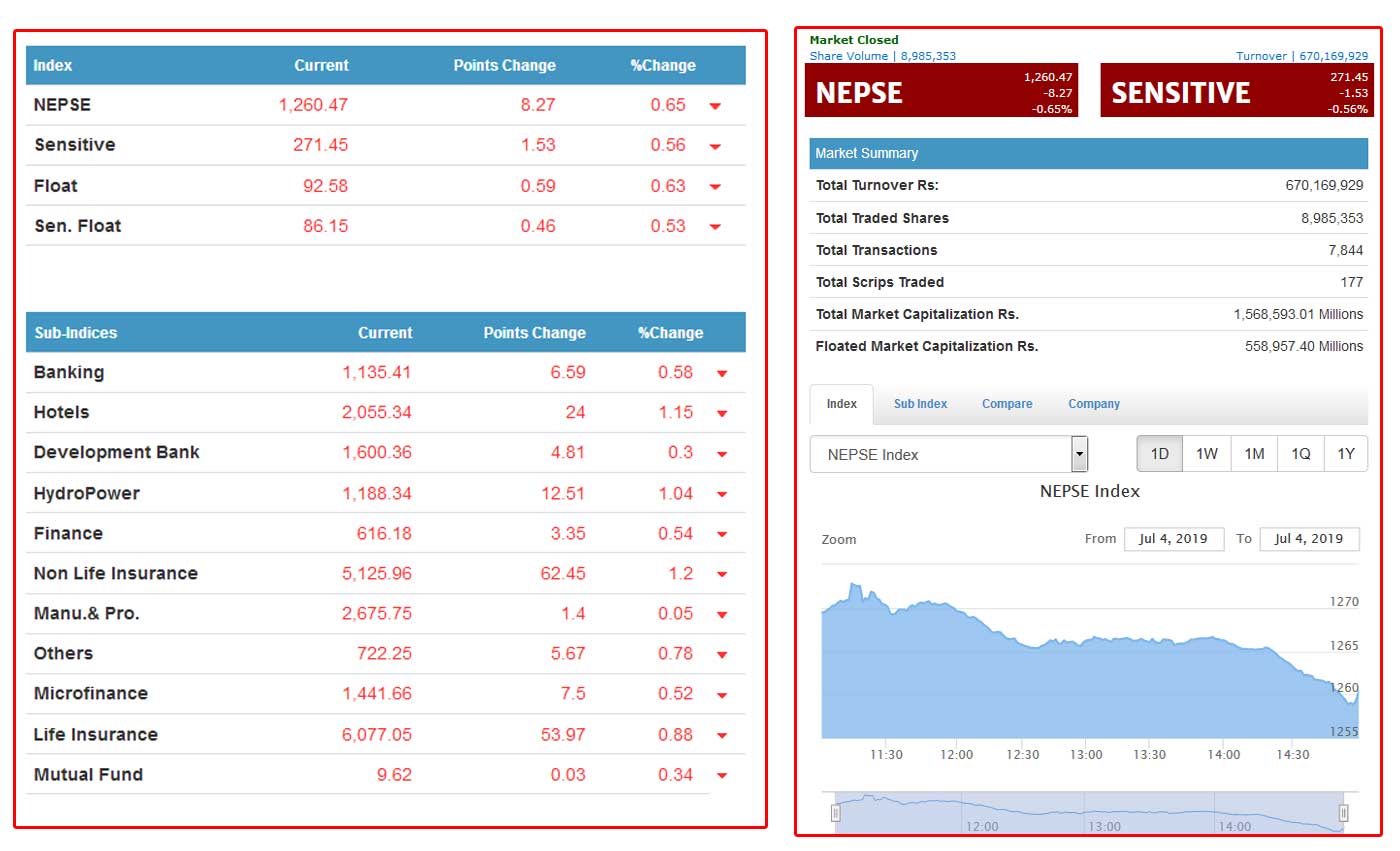
Task: Open the Compare tab
Action: (1007, 404)
